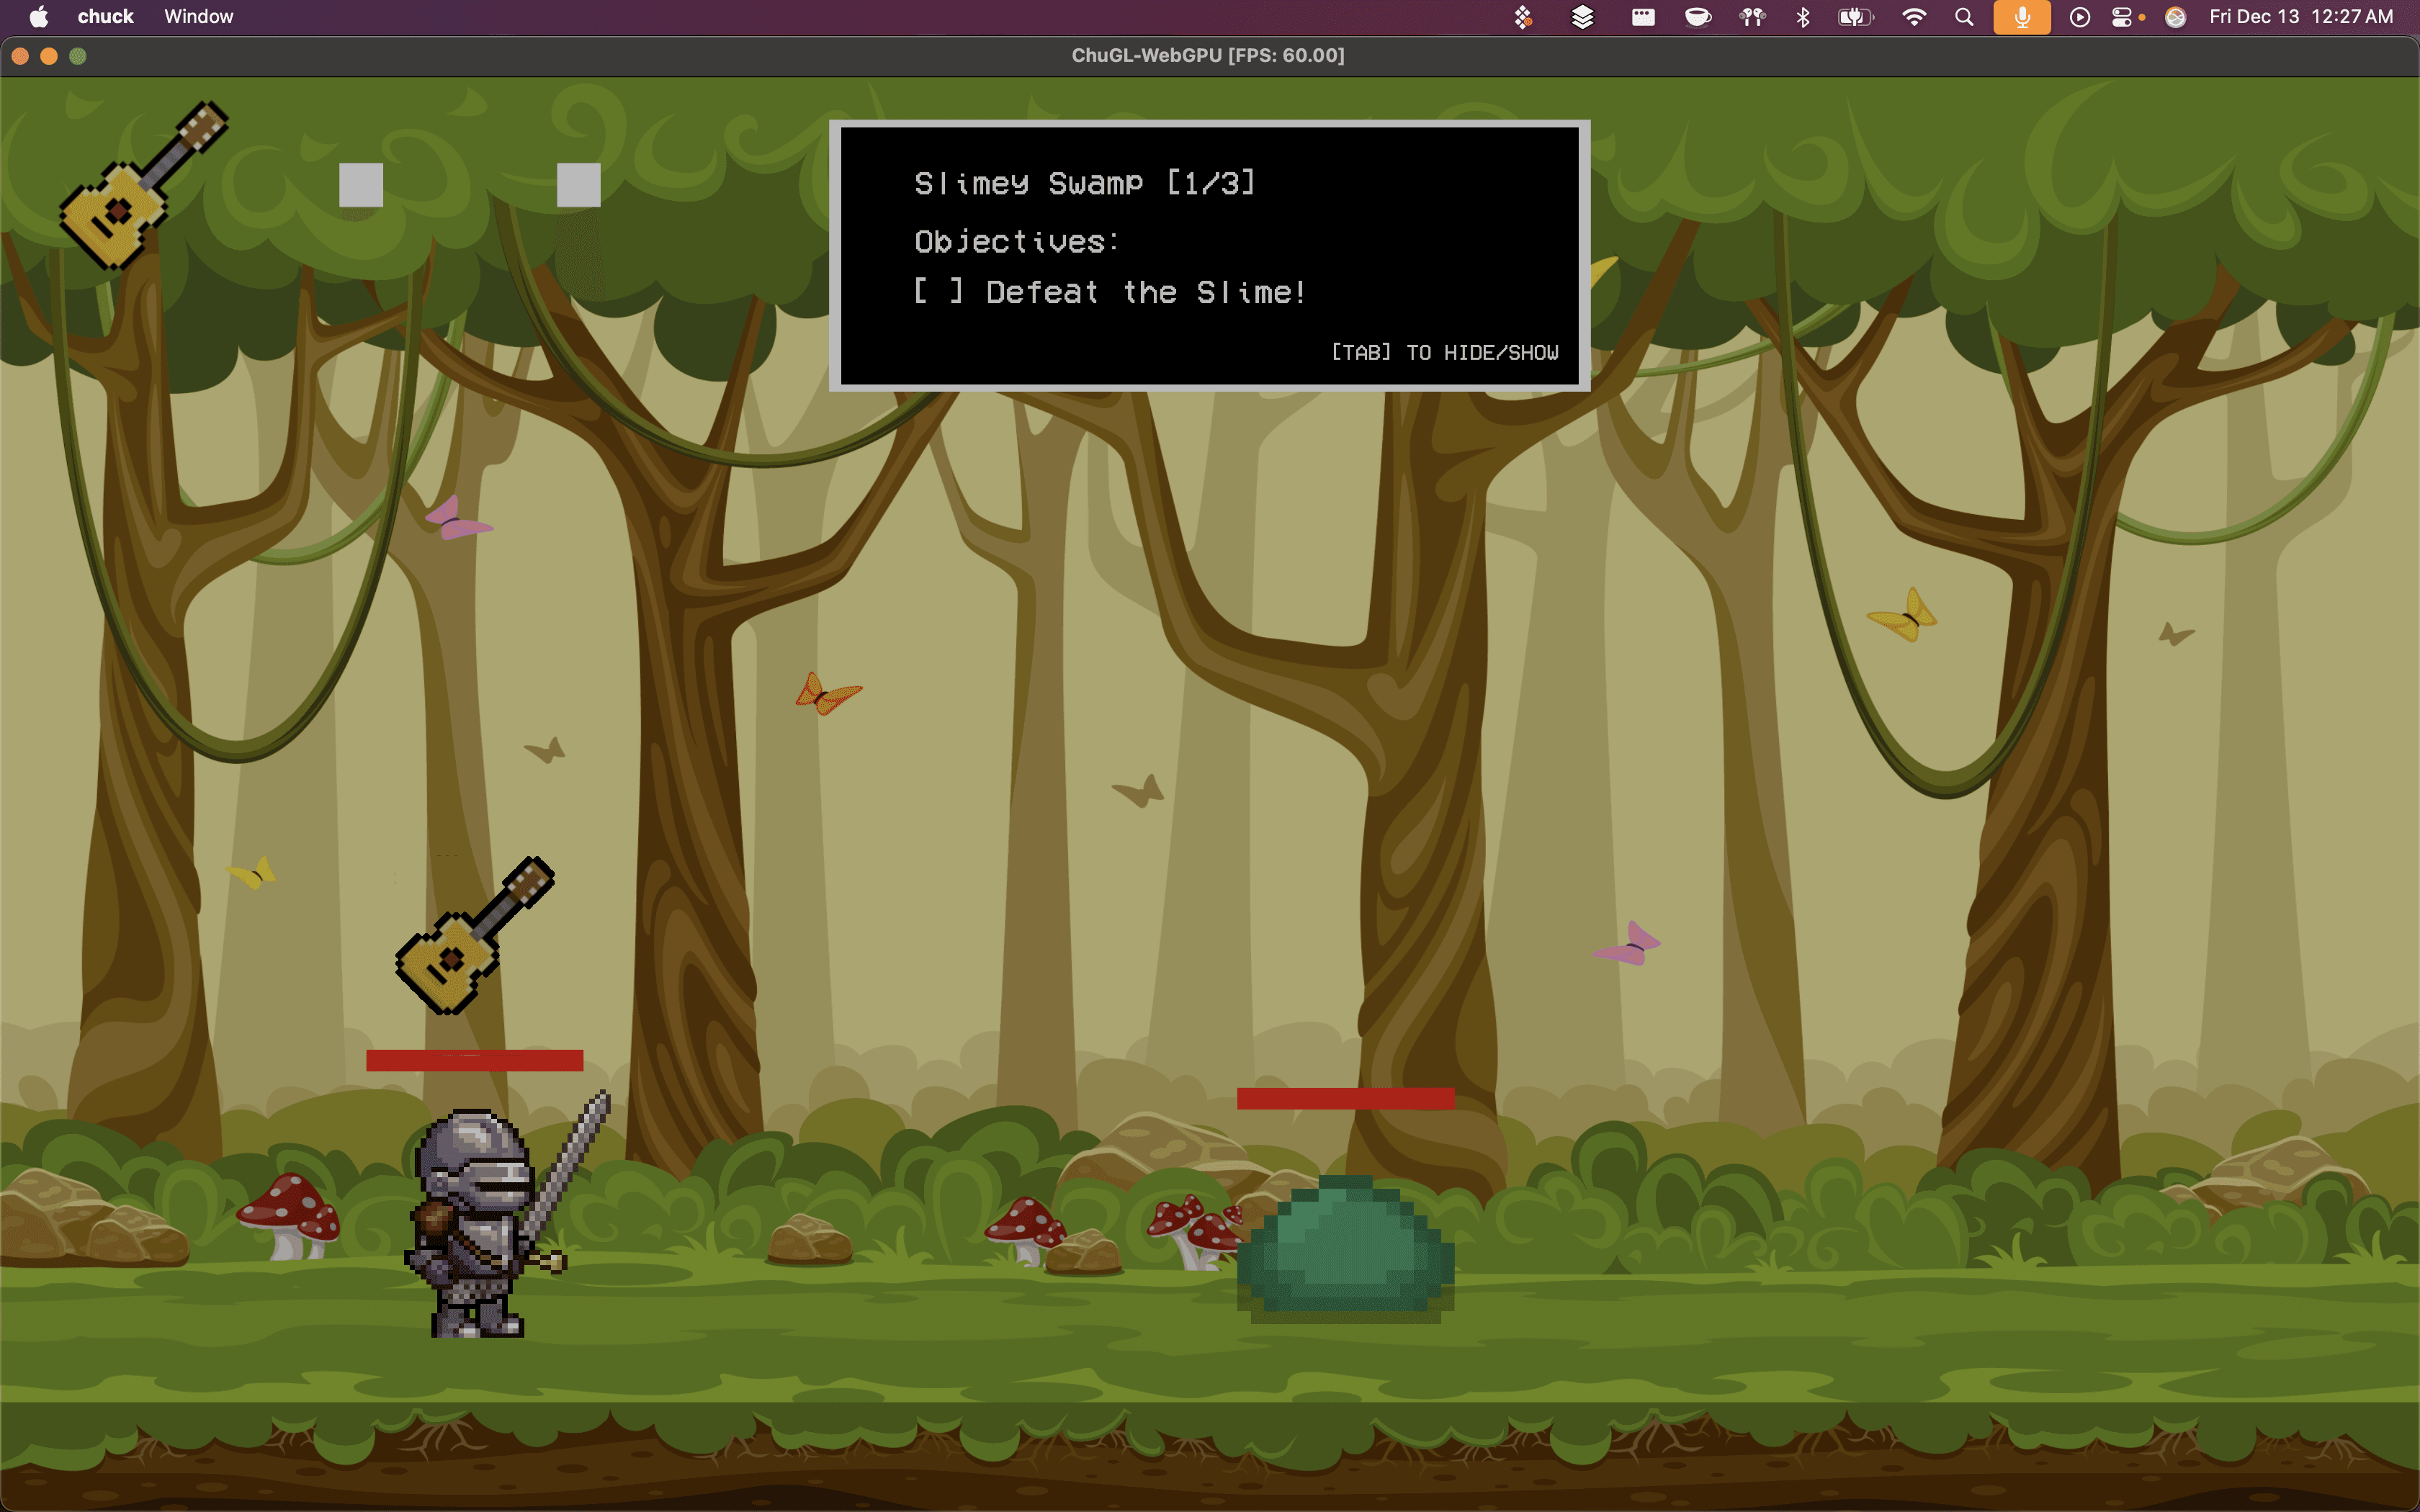Click the orange microphone menu bar icon
Image resolution: width=2420 pixels, height=1512 pixels.
[x=2021, y=17]
